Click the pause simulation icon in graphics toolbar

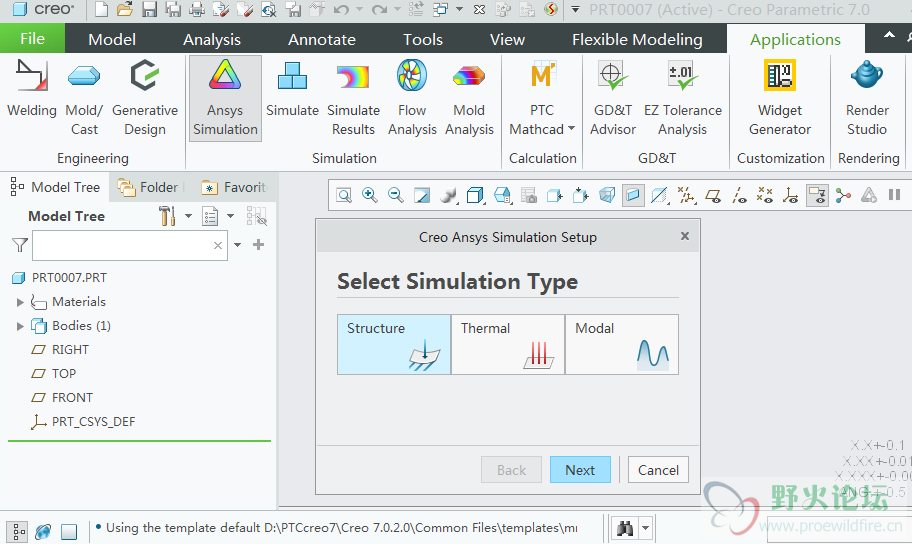point(895,195)
